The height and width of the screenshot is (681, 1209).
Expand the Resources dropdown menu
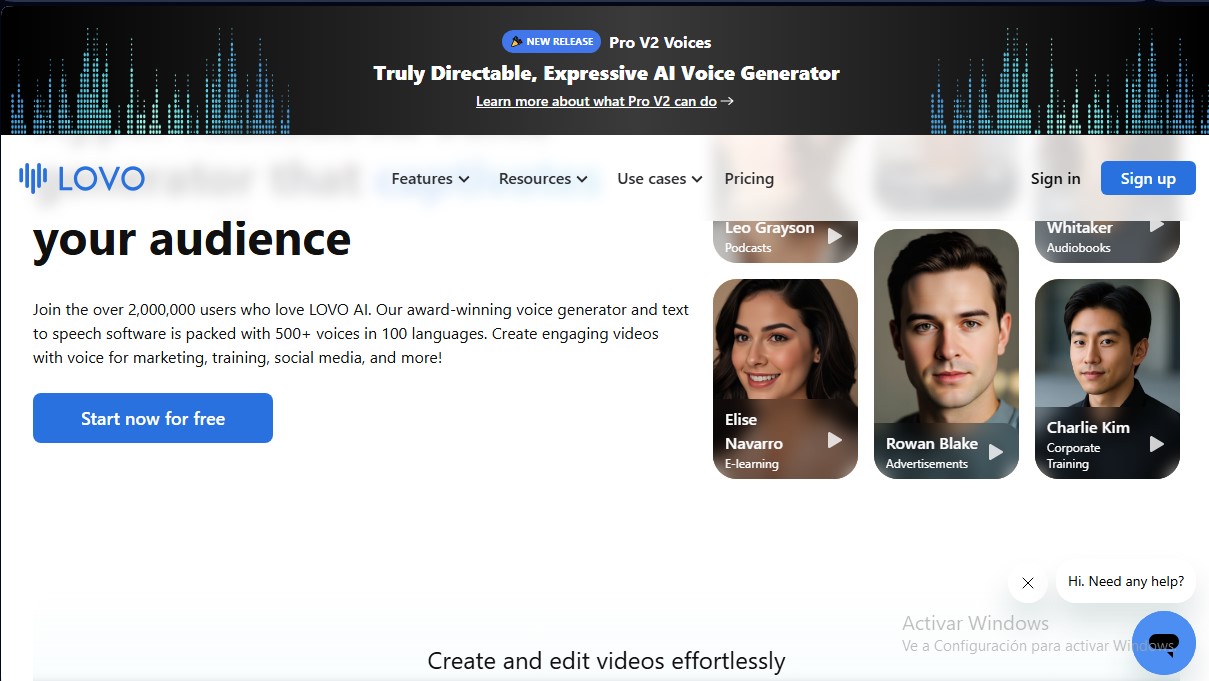point(545,179)
